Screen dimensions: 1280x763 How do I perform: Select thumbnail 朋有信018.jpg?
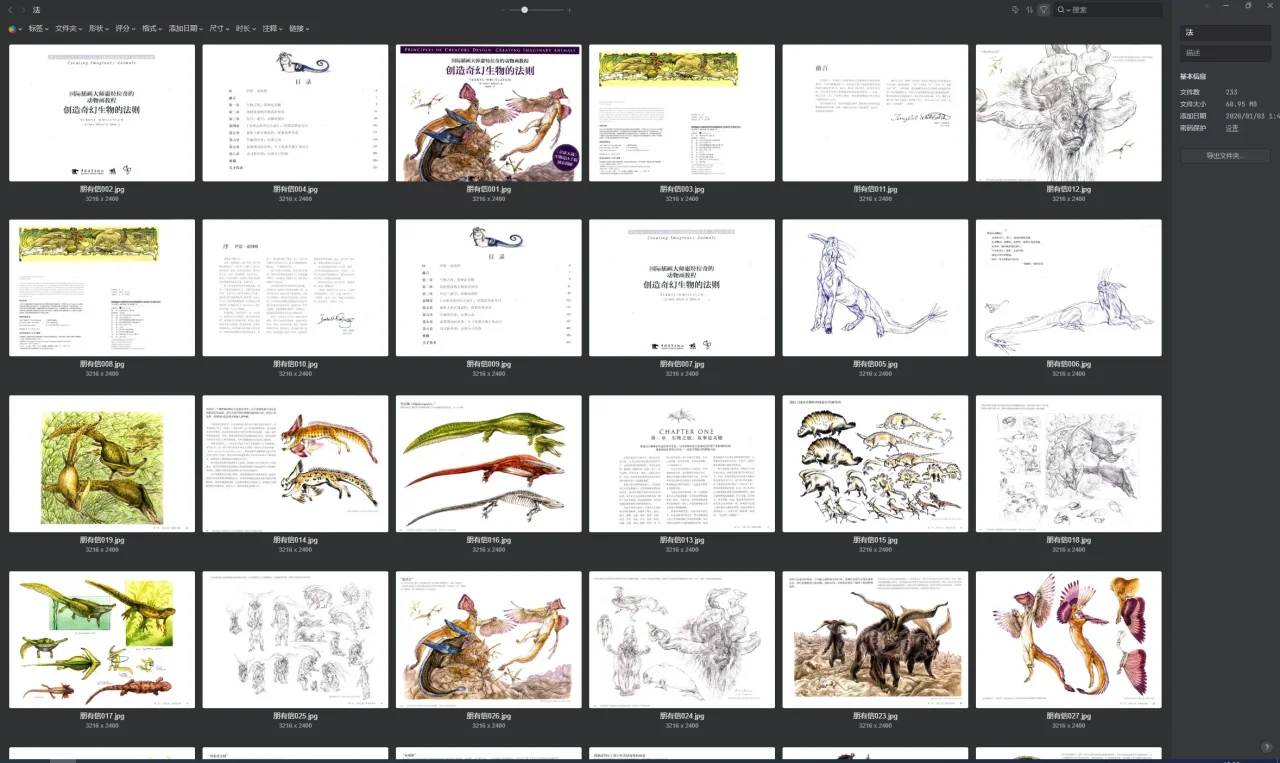[1069, 464]
